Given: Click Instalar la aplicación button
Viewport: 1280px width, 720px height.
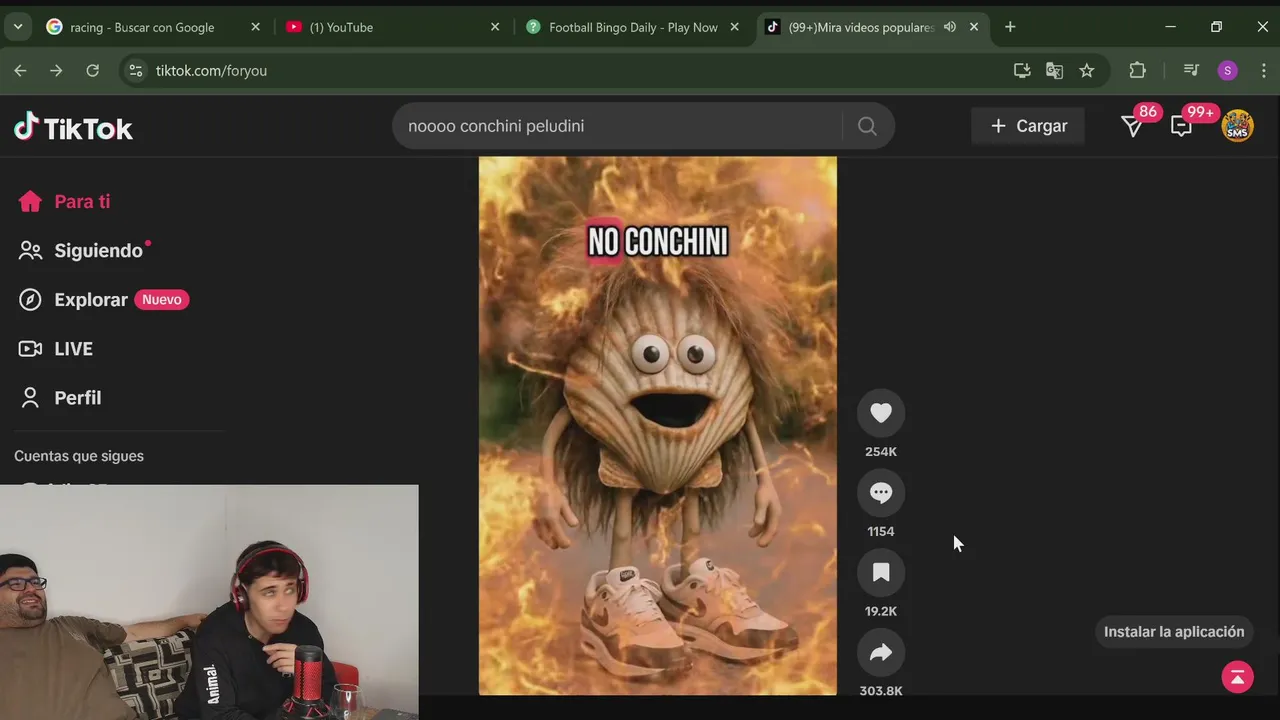Looking at the screenshot, I should coord(1174,632).
